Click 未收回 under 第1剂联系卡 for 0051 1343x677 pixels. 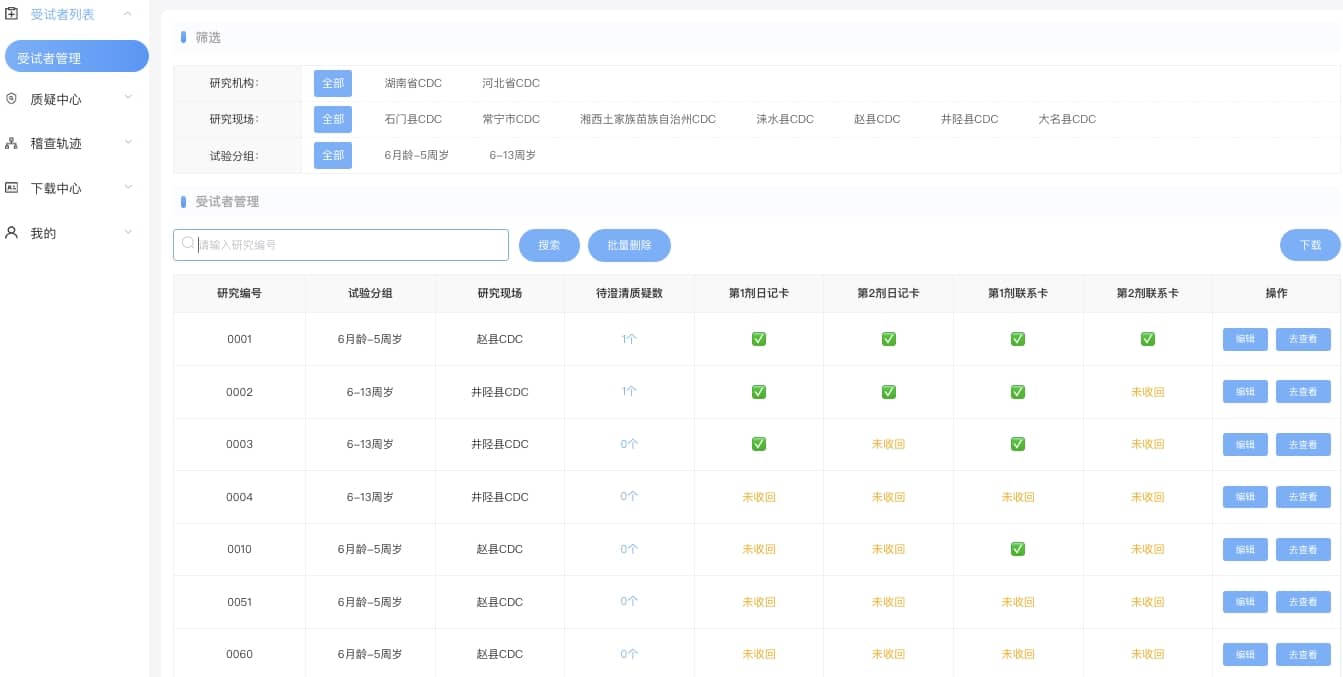[1018, 602]
